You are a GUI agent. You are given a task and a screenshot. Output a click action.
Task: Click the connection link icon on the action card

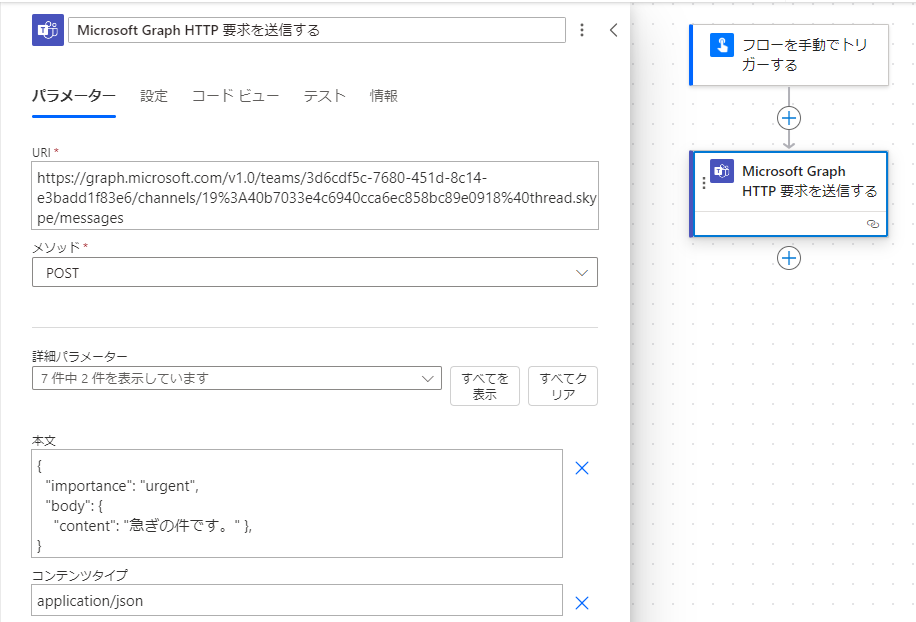point(873,224)
